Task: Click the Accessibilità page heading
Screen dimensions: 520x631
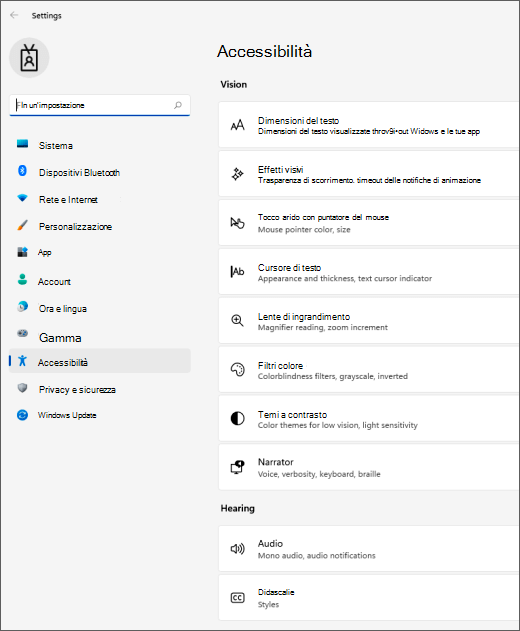Action: click(x=264, y=52)
